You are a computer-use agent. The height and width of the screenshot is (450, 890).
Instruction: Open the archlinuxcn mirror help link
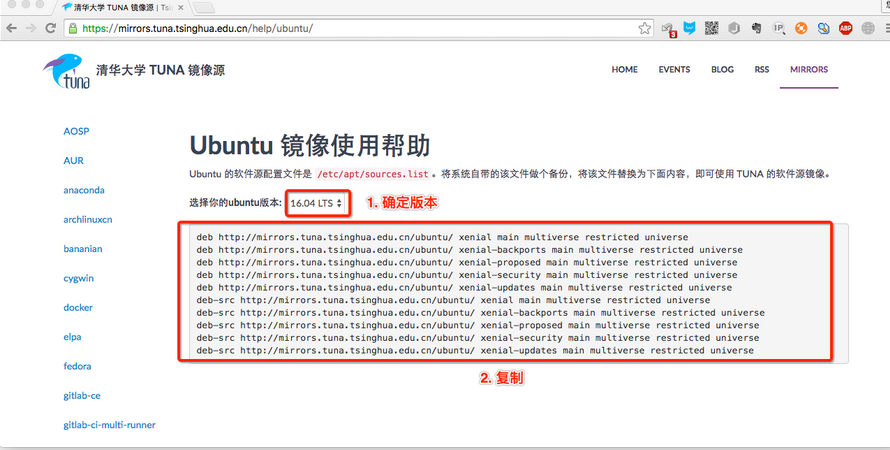pyautogui.click(x=87, y=220)
